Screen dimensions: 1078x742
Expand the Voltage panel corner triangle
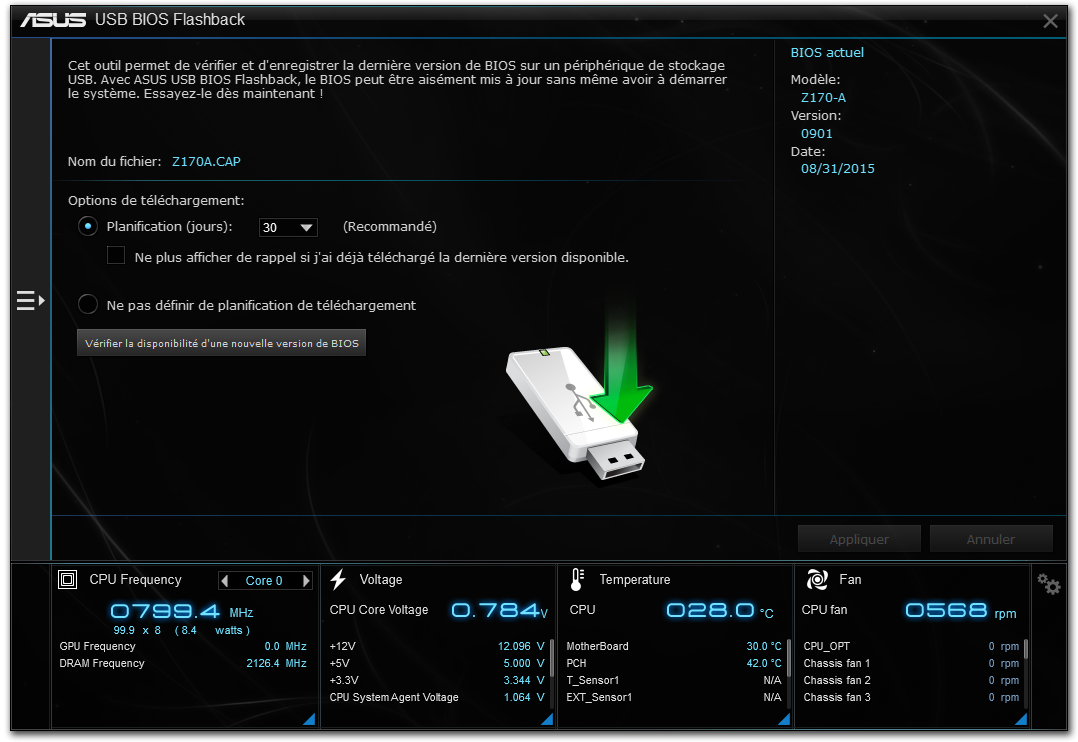[546, 719]
